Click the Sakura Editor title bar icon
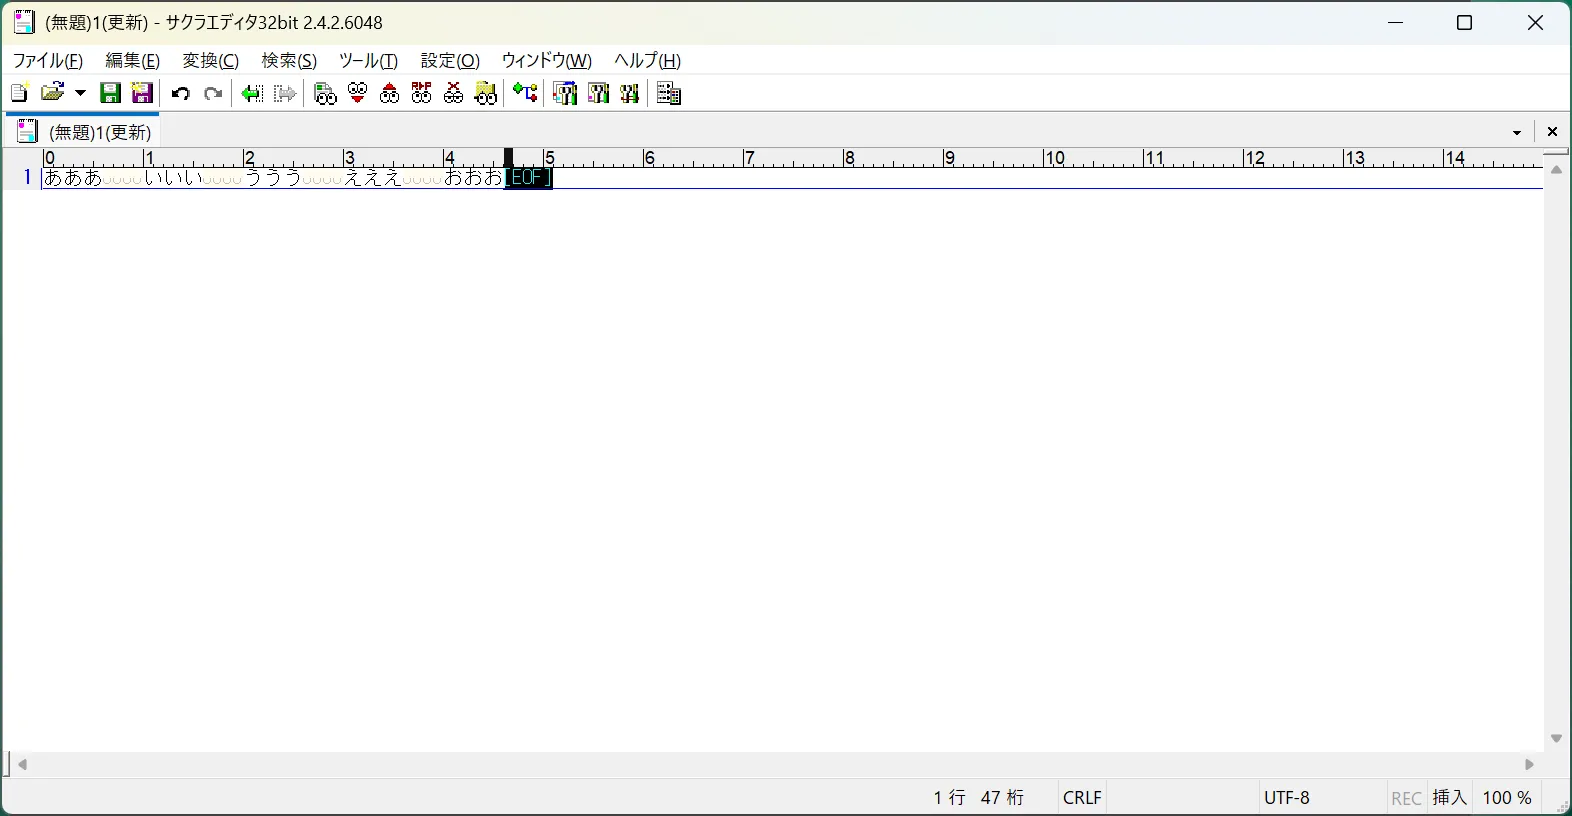Viewport: 1572px width, 816px height. (x=24, y=22)
